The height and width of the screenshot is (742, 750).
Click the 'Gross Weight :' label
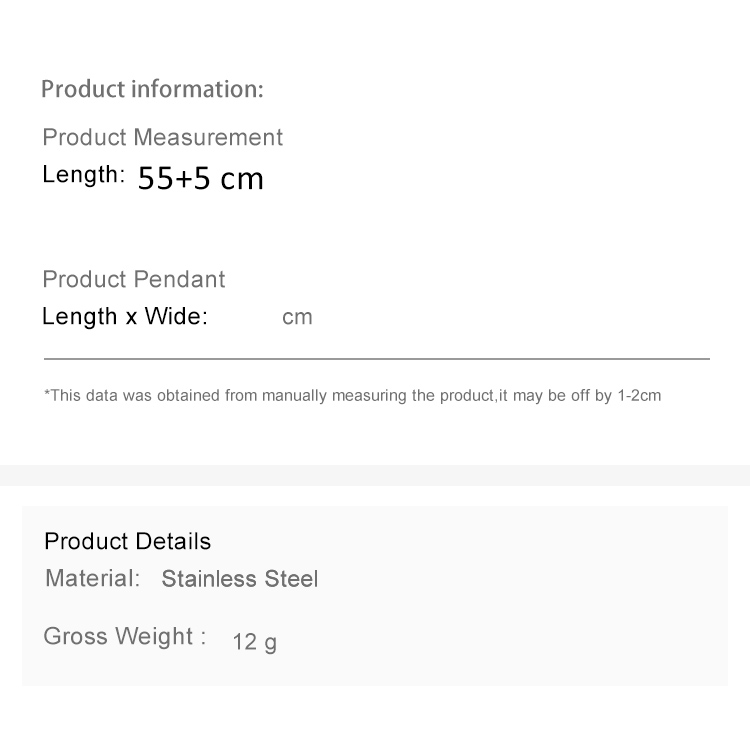(x=125, y=637)
